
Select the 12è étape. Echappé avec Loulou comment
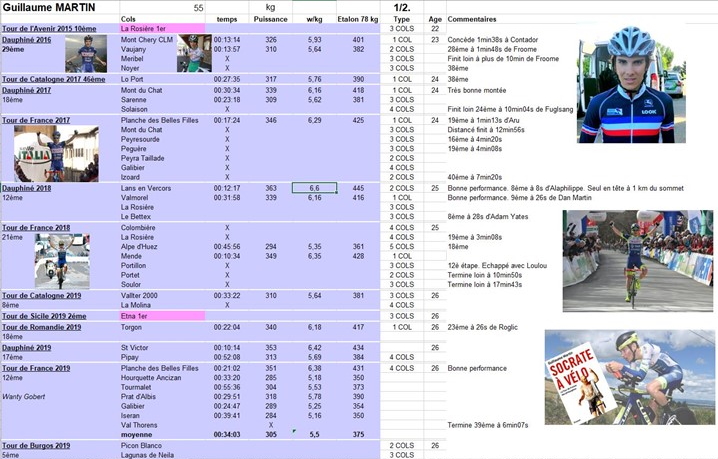coord(497,266)
